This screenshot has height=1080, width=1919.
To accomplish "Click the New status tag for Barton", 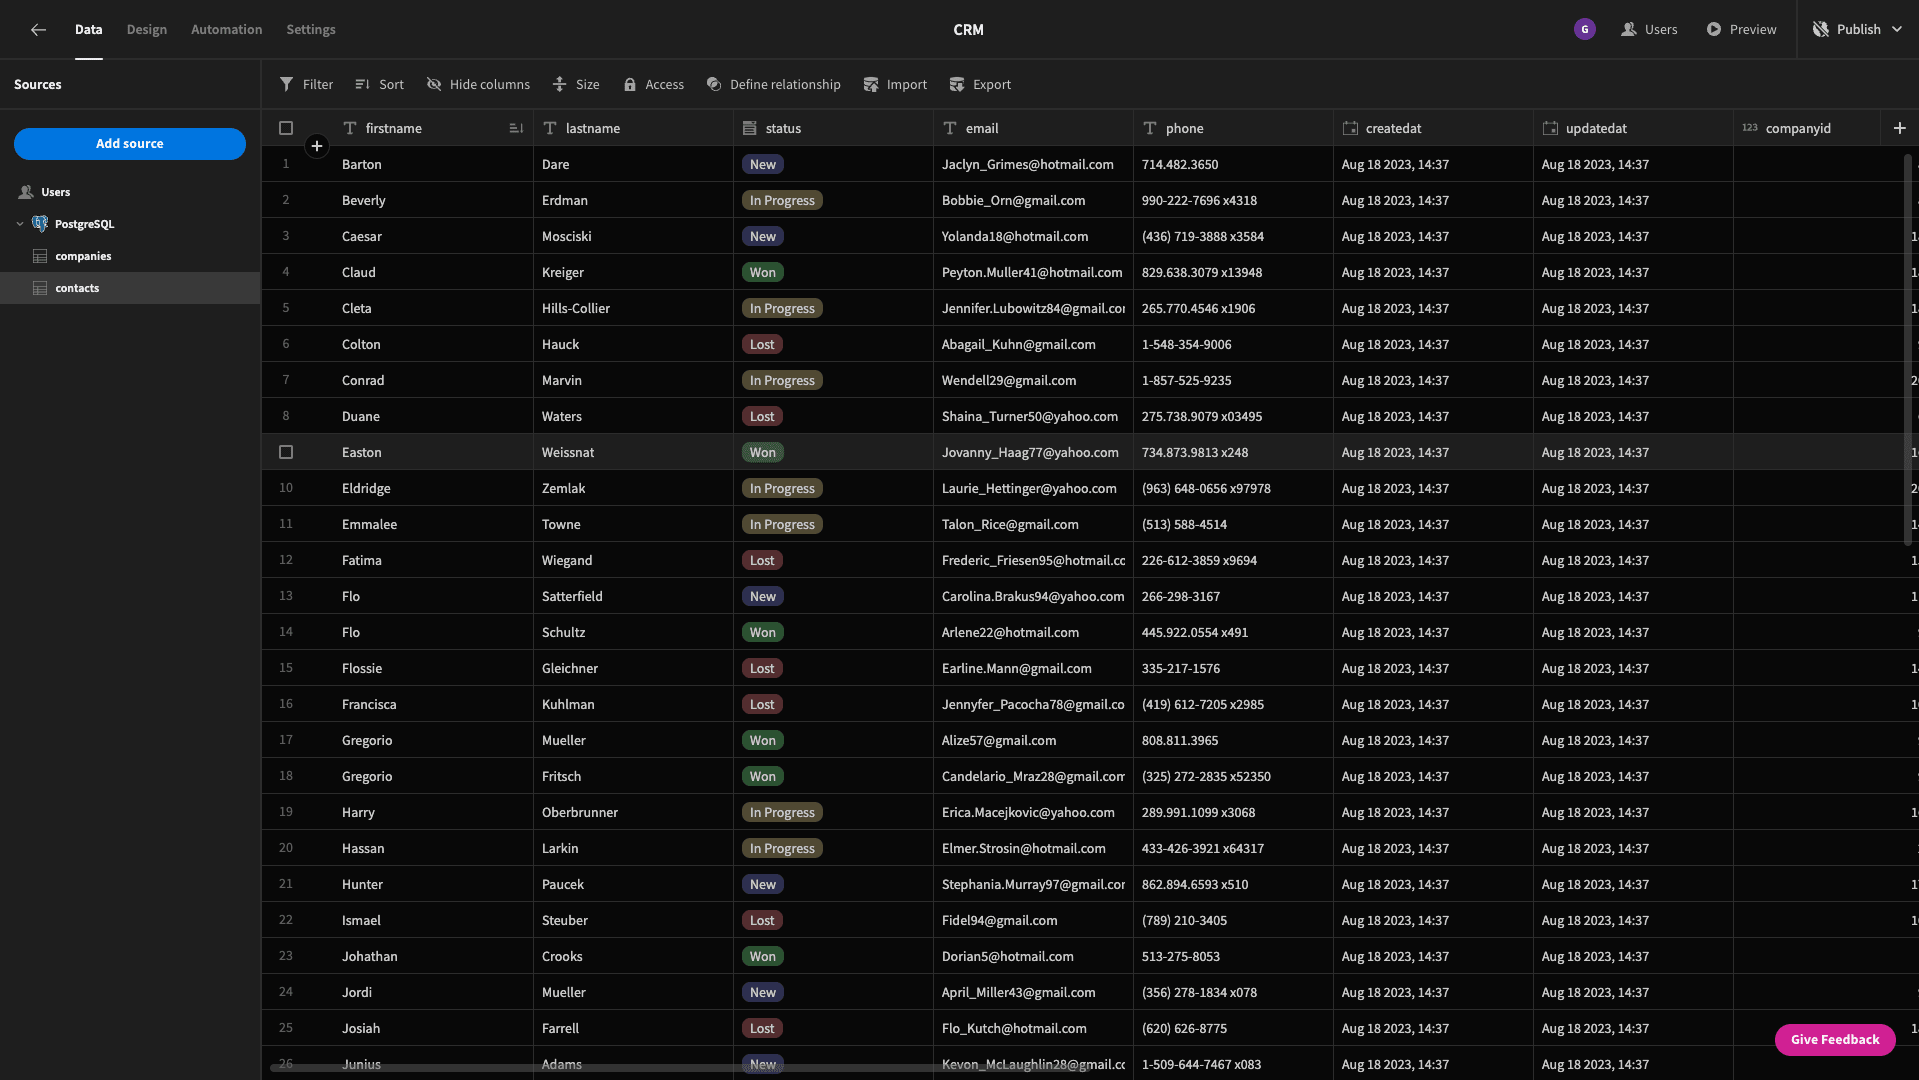I will [763, 165].
